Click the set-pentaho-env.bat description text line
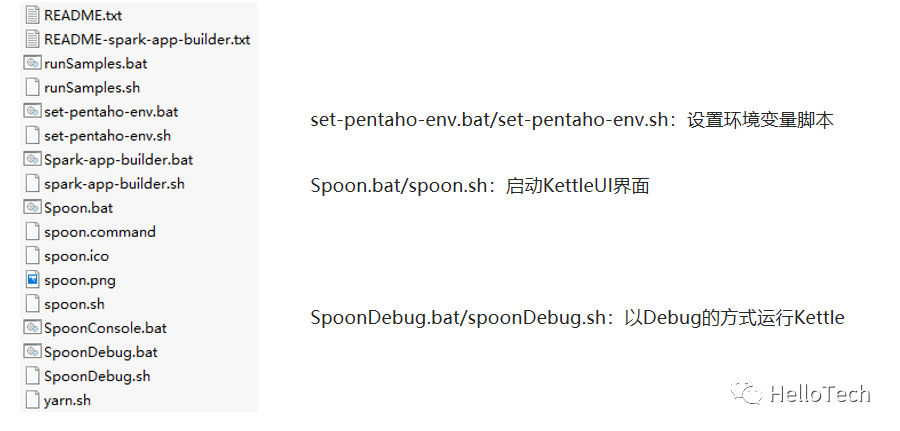The width and height of the screenshot is (900, 431). click(x=572, y=120)
